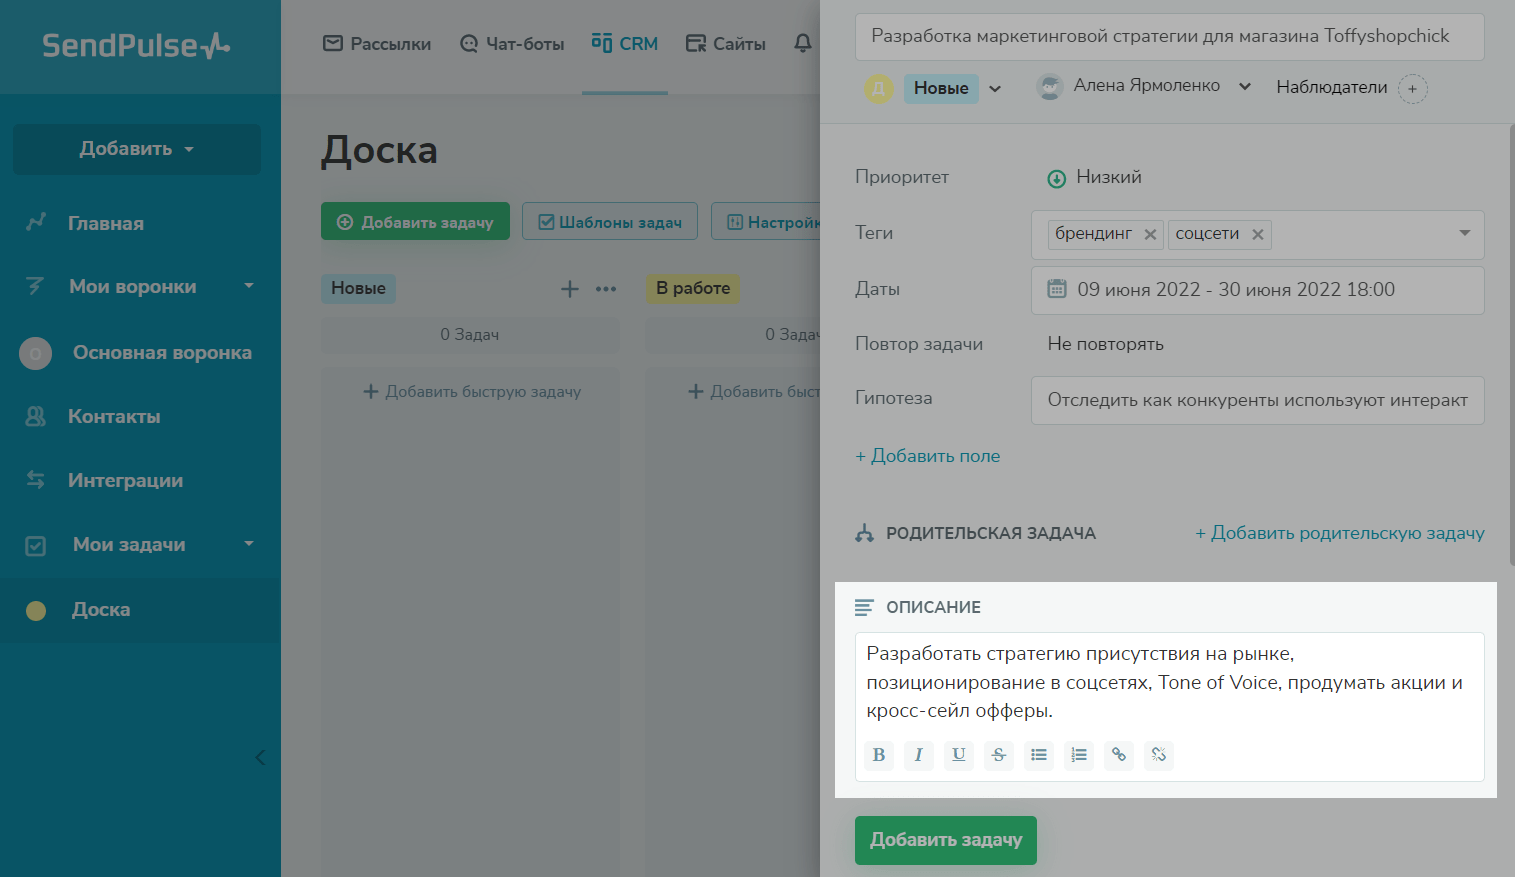Viewport: 1515px width, 877px height.
Task: Click the Добавить поле link
Action: pos(927,456)
